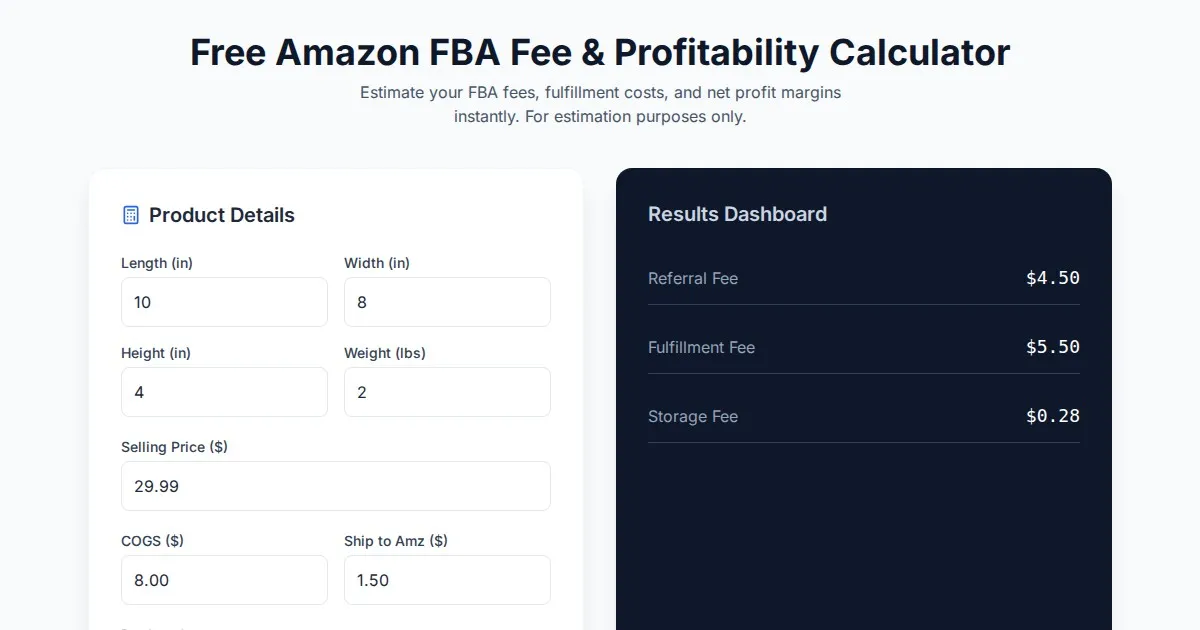
Task: Click the Selling Price input showing 29.99
Action: pos(335,486)
